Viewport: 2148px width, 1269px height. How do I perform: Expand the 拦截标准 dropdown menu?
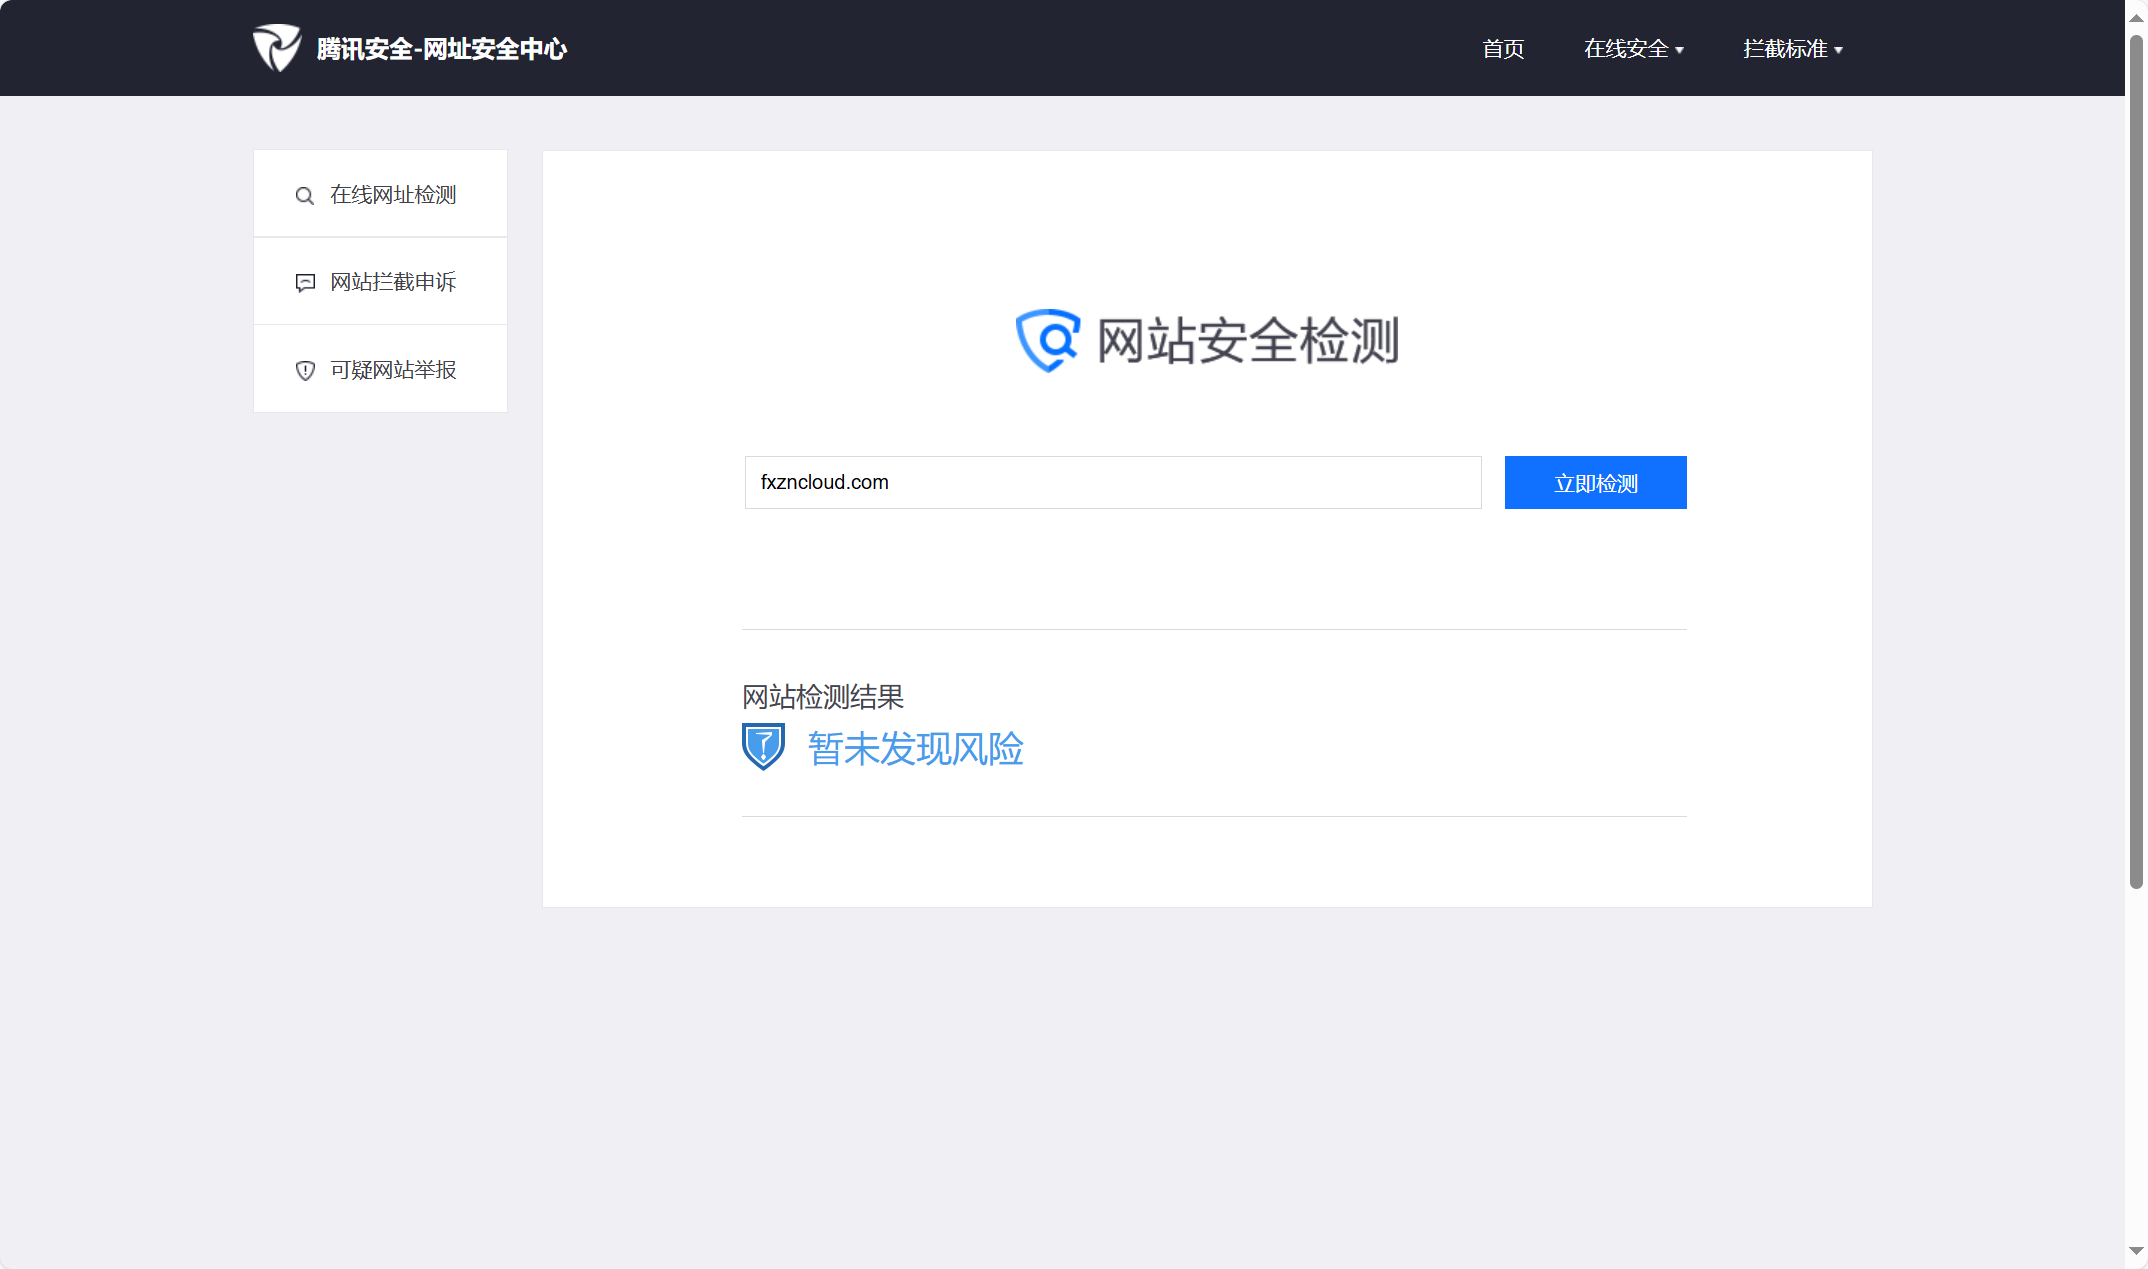click(x=1785, y=49)
